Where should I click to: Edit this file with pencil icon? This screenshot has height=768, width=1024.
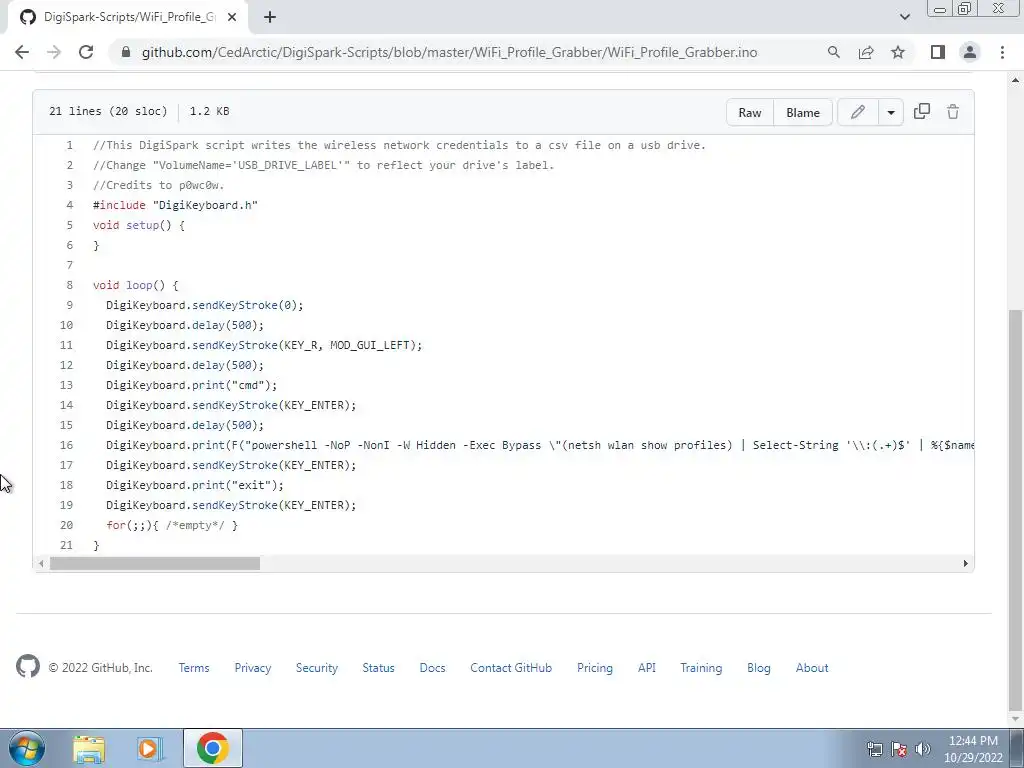point(857,112)
